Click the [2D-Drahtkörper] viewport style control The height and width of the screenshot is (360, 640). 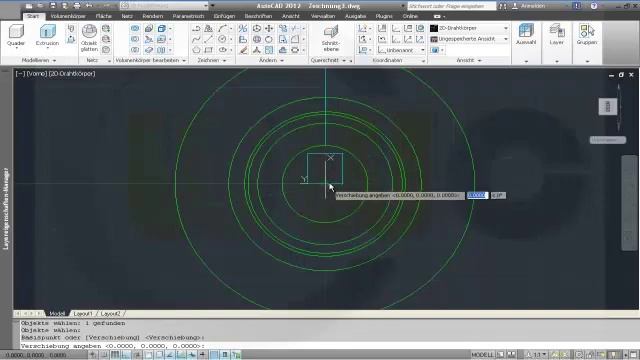[x=72, y=74]
